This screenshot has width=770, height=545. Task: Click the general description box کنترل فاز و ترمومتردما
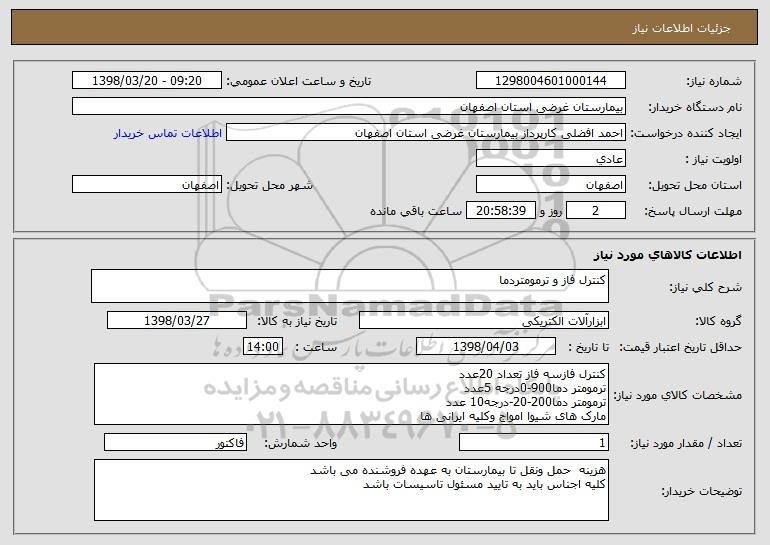point(350,286)
